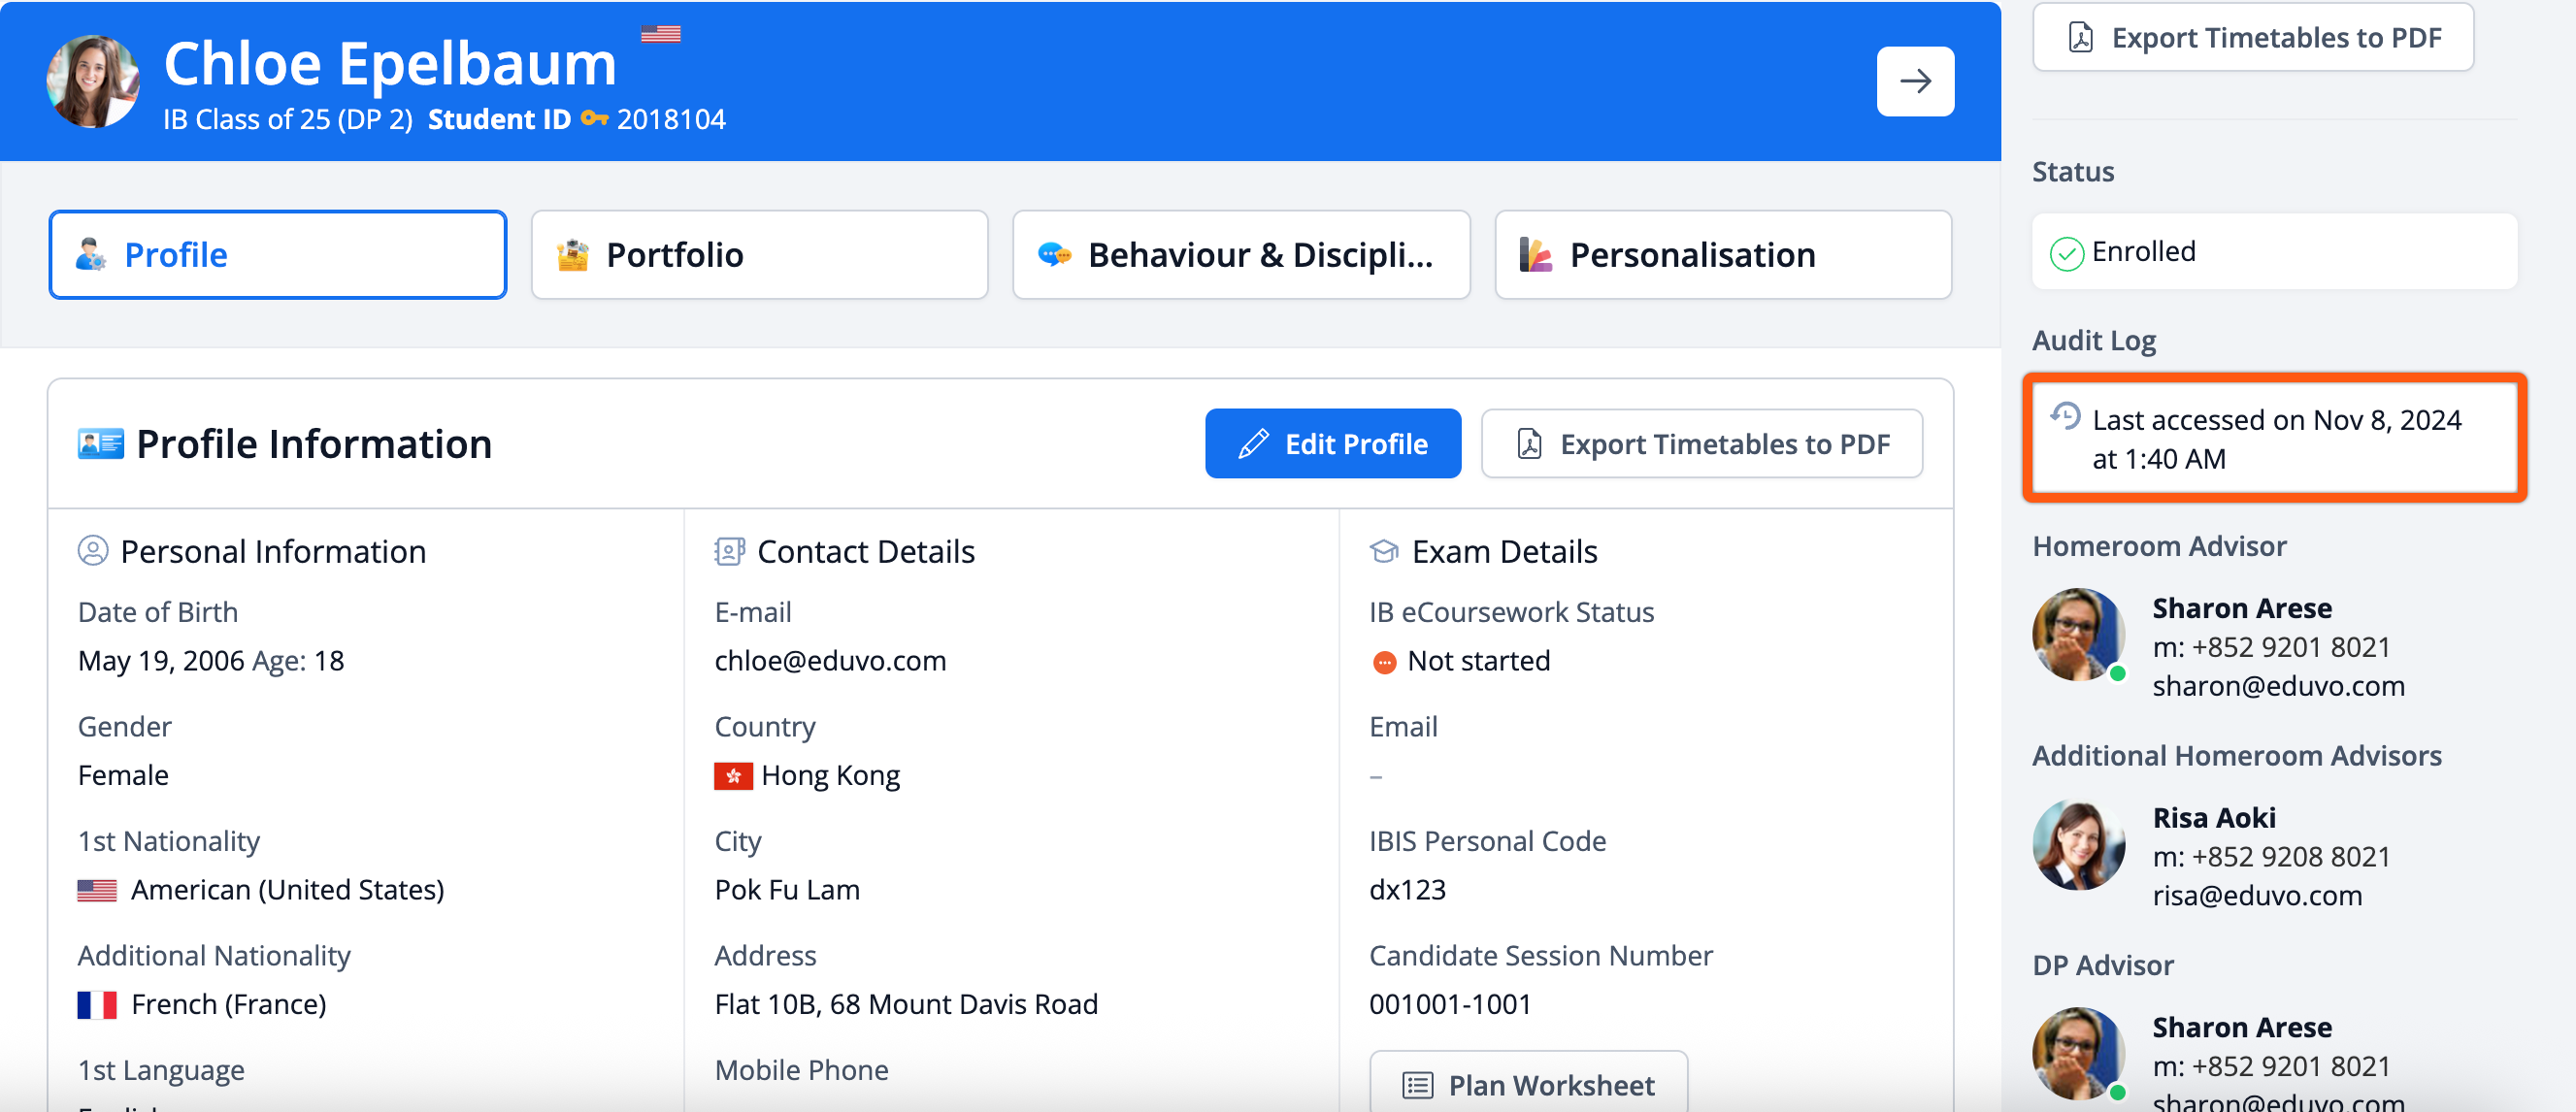Click the Enrolled status field
Image resolution: width=2576 pixels, height=1112 pixels.
(2274, 251)
